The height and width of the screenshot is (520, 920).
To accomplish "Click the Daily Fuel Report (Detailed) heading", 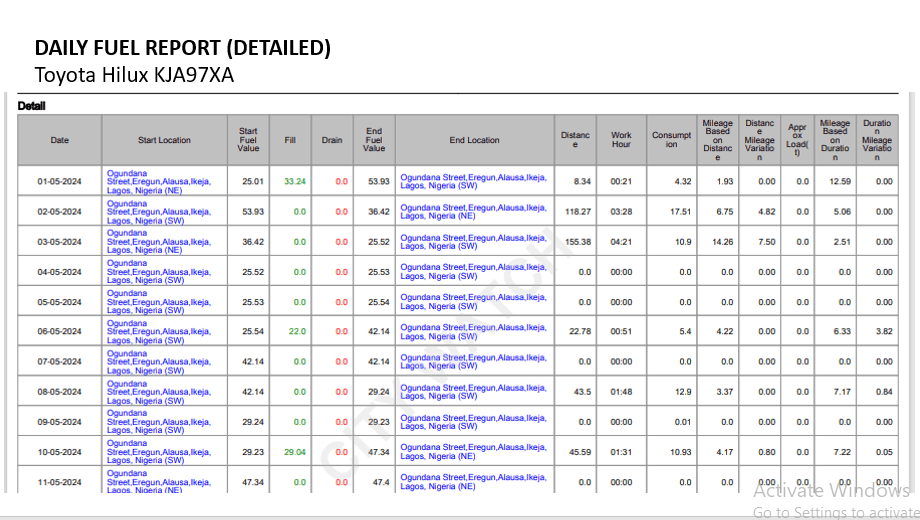I will point(183,48).
